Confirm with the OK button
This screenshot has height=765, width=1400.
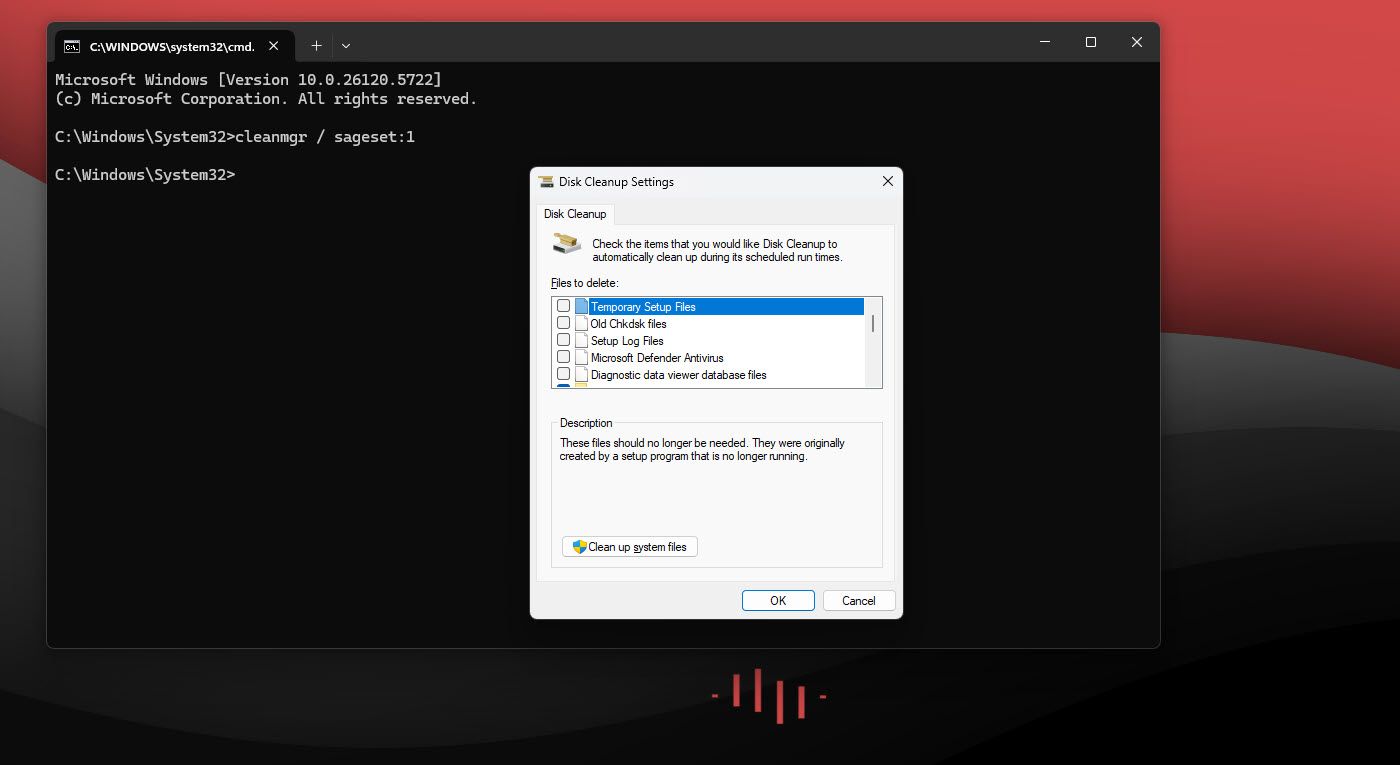[x=778, y=601]
